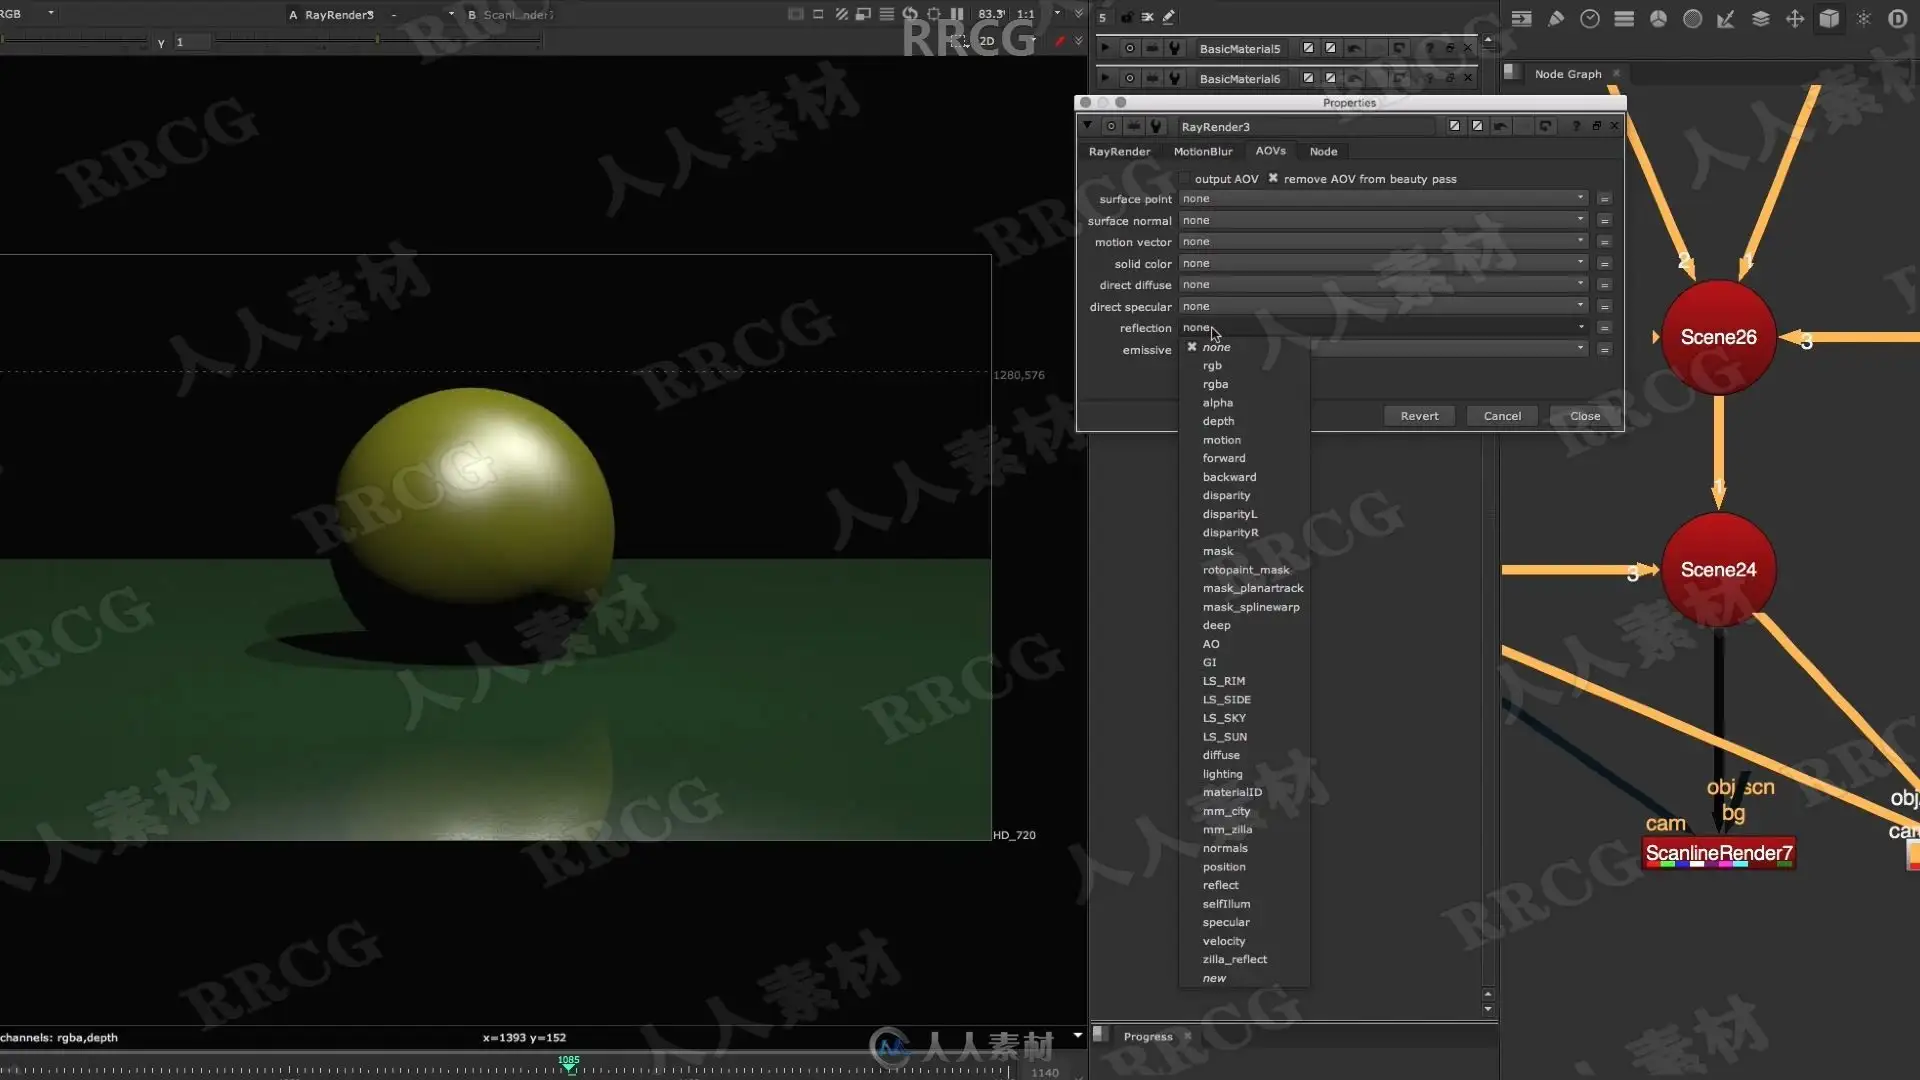Open the direct diffuse channel dropdown
This screenshot has height=1080, width=1920.
[x=1383, y=284]
